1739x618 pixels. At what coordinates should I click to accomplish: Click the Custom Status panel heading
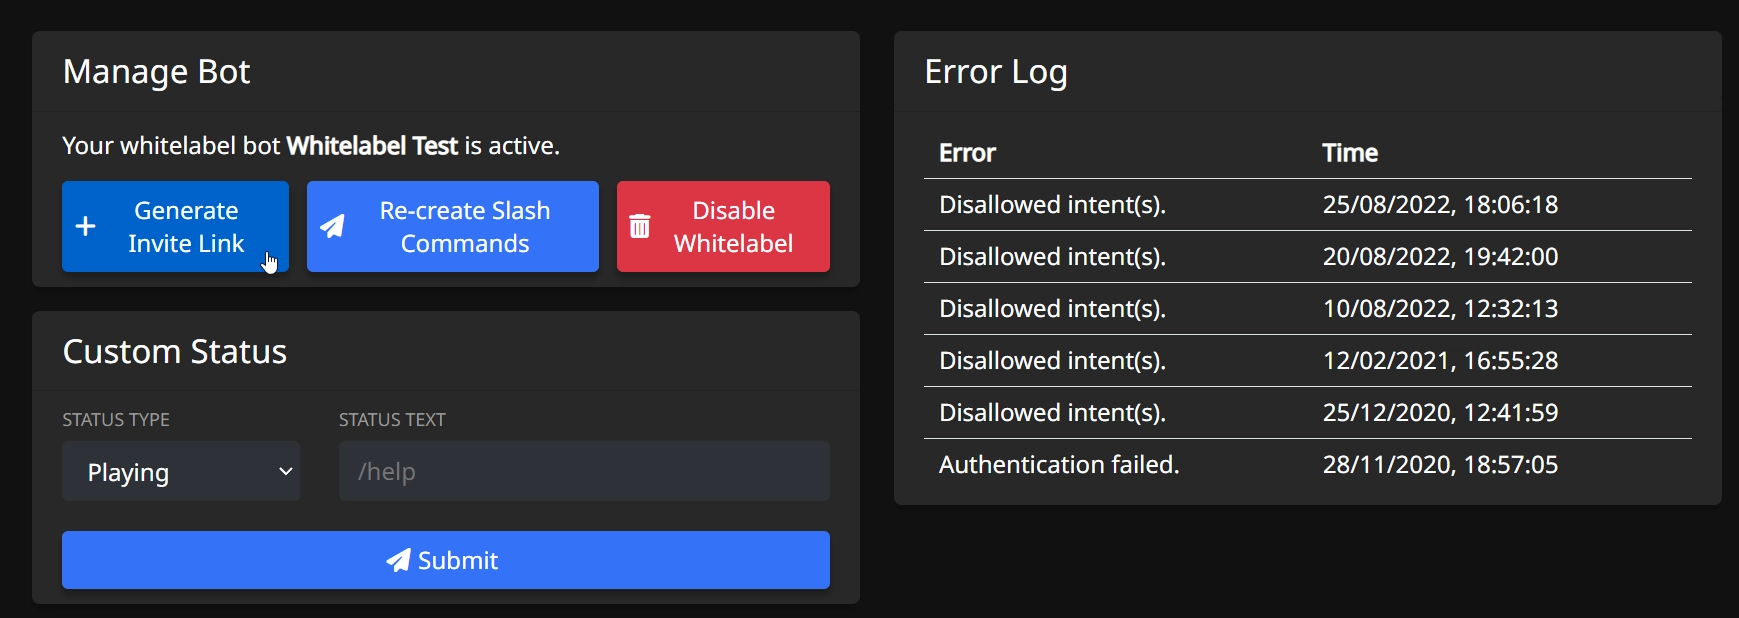click(175, 352)
